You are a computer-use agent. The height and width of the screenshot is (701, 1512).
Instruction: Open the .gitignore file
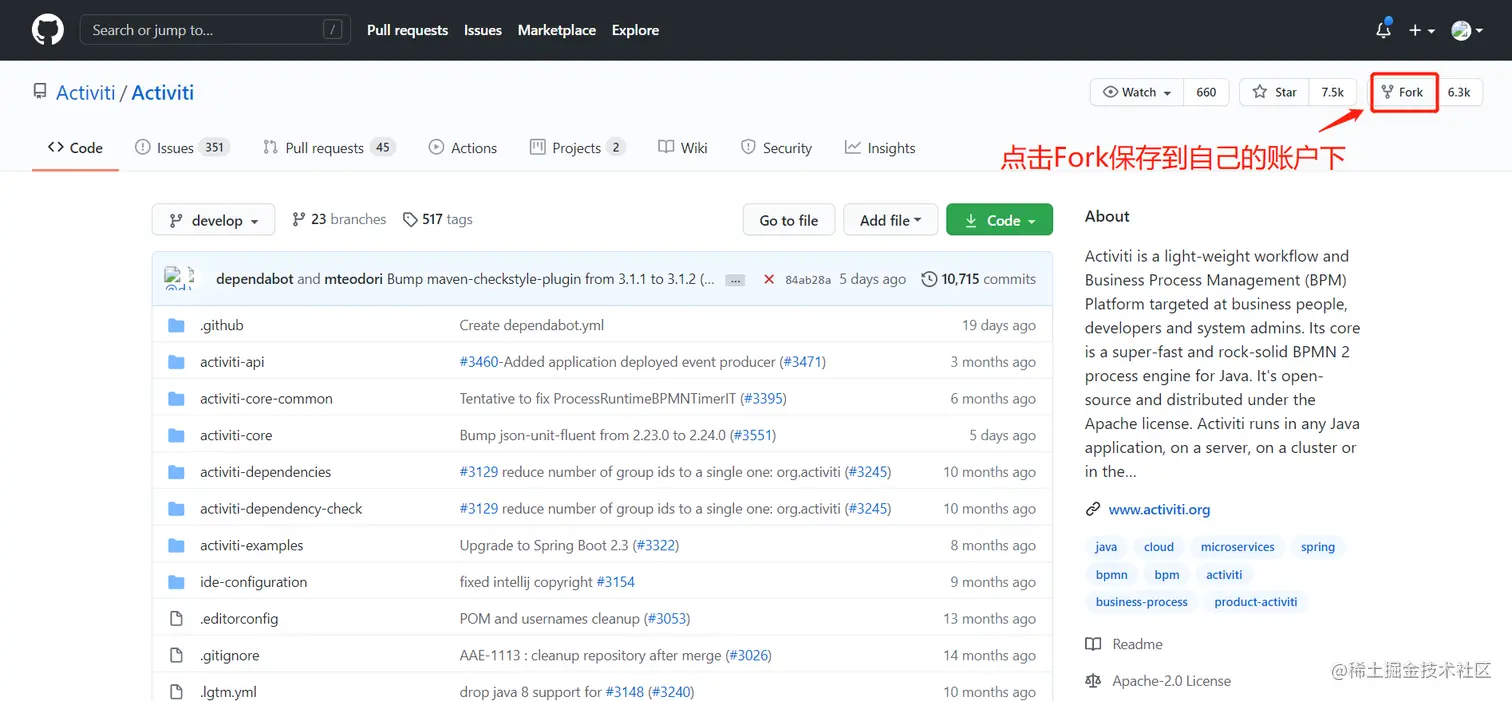(229, 655)
